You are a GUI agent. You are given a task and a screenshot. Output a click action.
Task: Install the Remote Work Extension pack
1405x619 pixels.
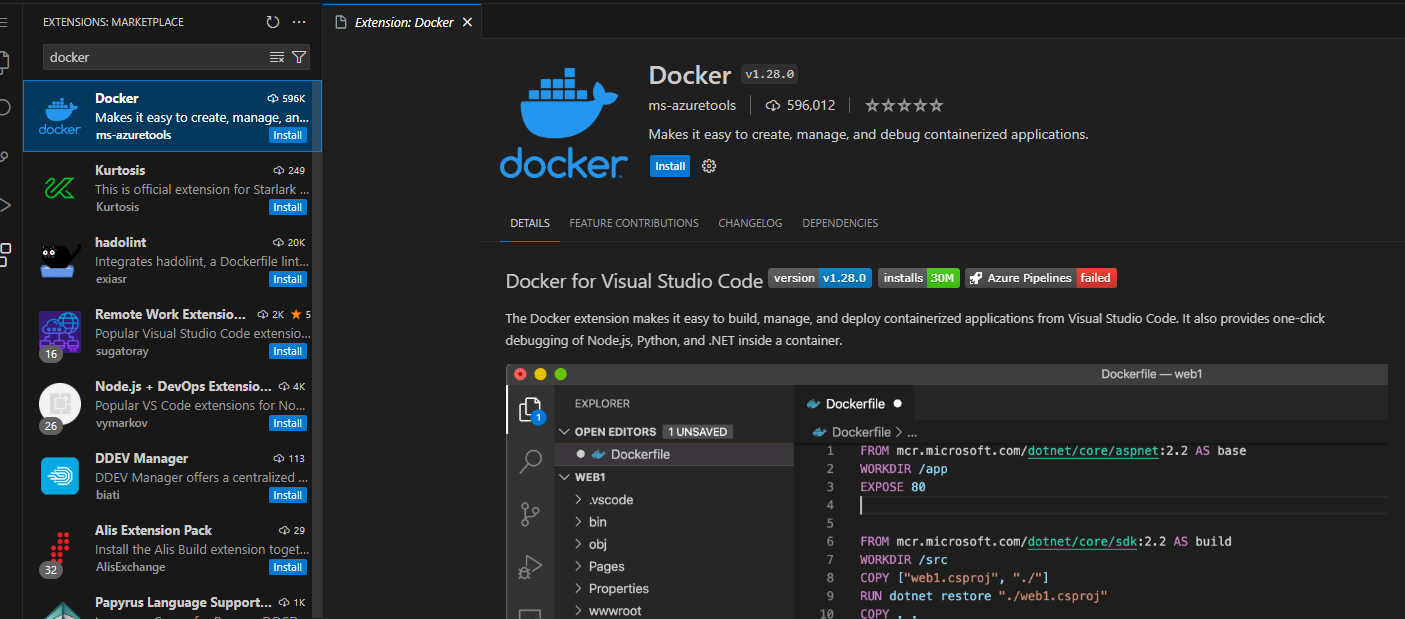[x=288, y=351]
